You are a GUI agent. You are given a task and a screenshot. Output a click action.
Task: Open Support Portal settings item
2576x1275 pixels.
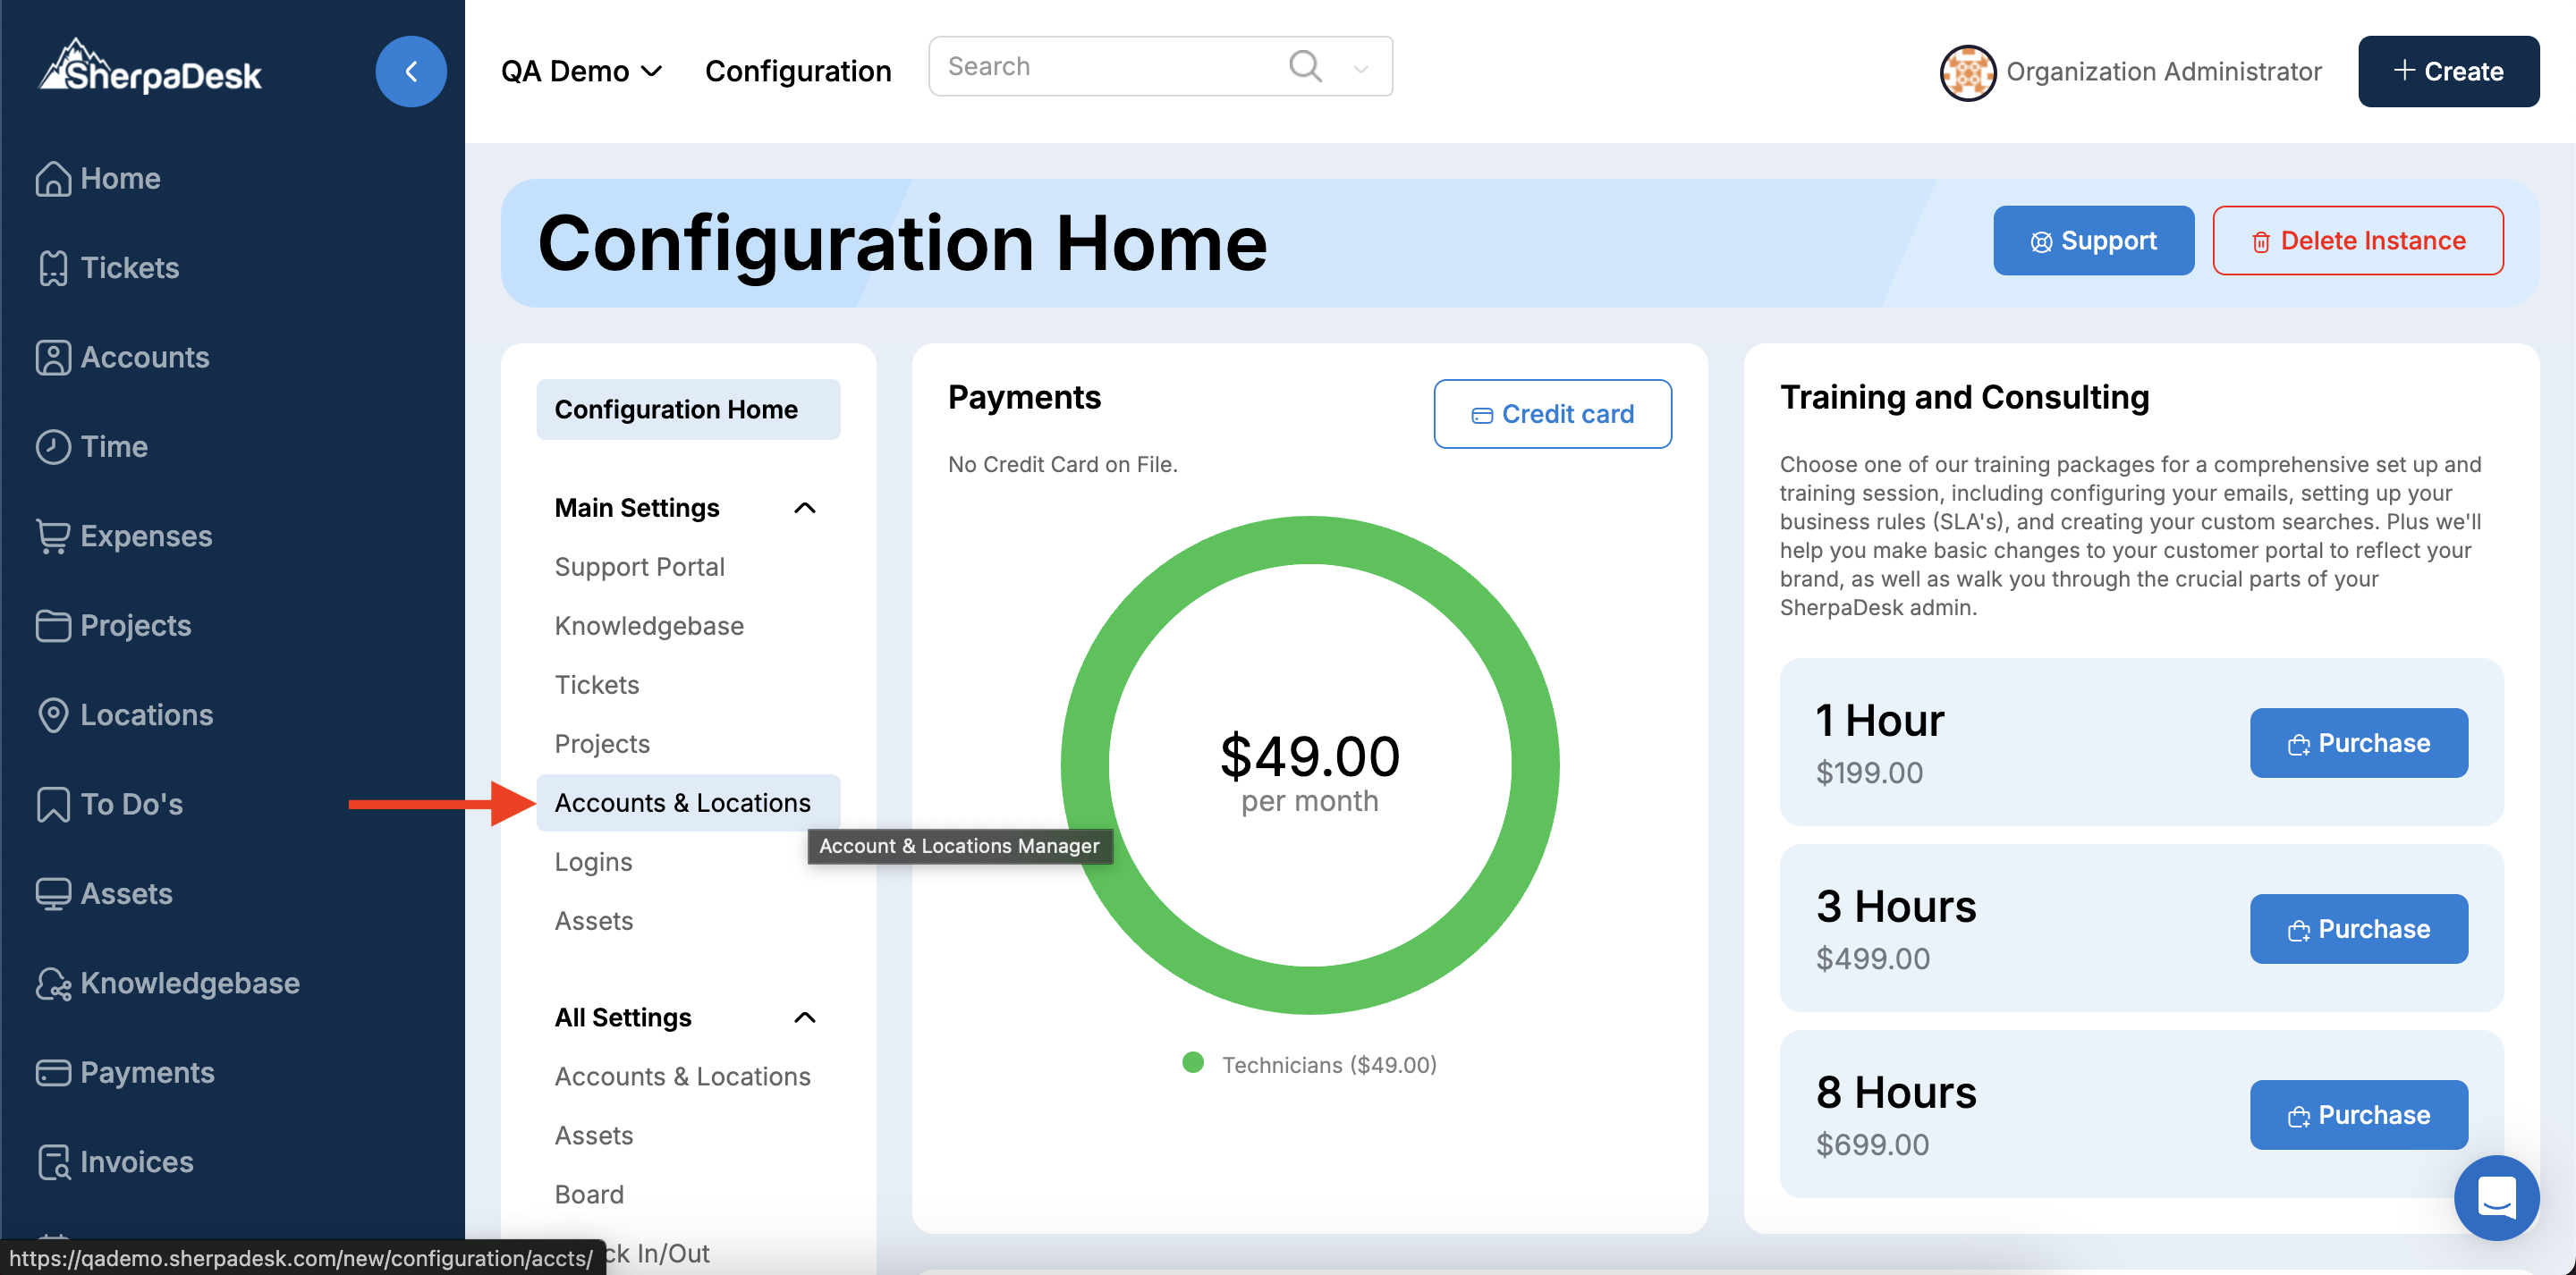click(x=639, y=566)
